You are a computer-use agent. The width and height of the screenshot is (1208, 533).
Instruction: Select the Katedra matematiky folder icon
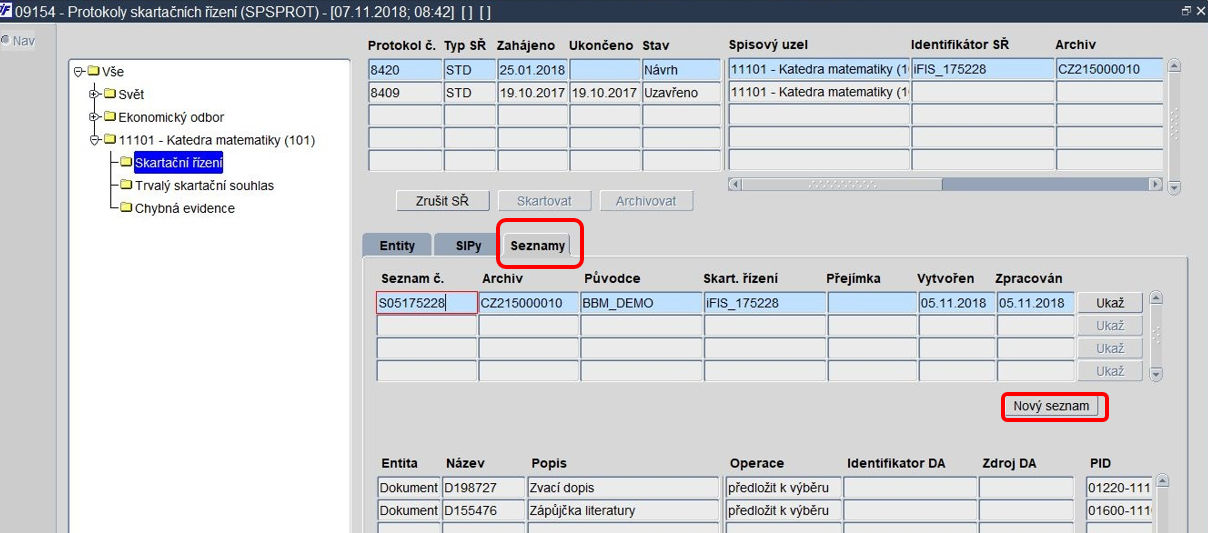tap(110, 140)
